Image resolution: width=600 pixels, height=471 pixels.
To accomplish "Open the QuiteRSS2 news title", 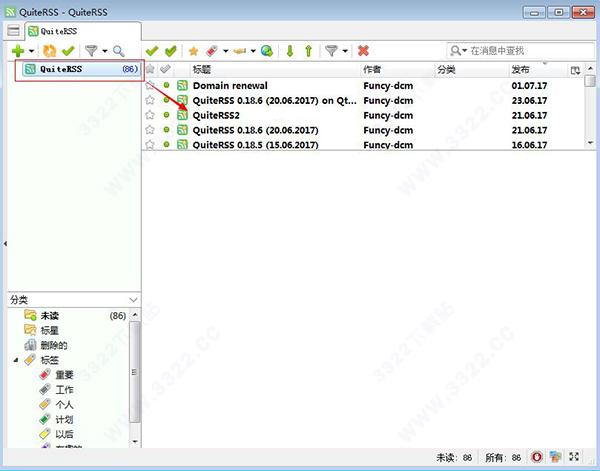I will [x=216, y=116].
